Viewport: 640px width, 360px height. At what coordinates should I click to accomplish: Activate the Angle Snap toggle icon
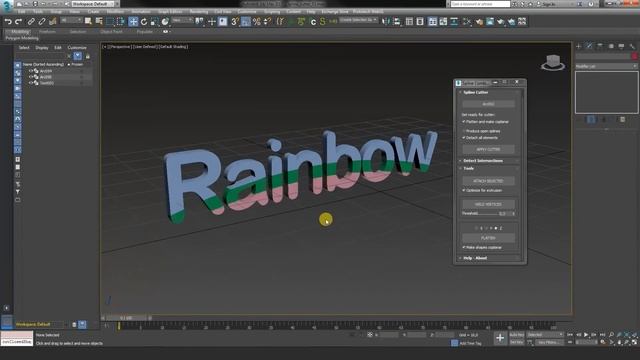point(246,22)
